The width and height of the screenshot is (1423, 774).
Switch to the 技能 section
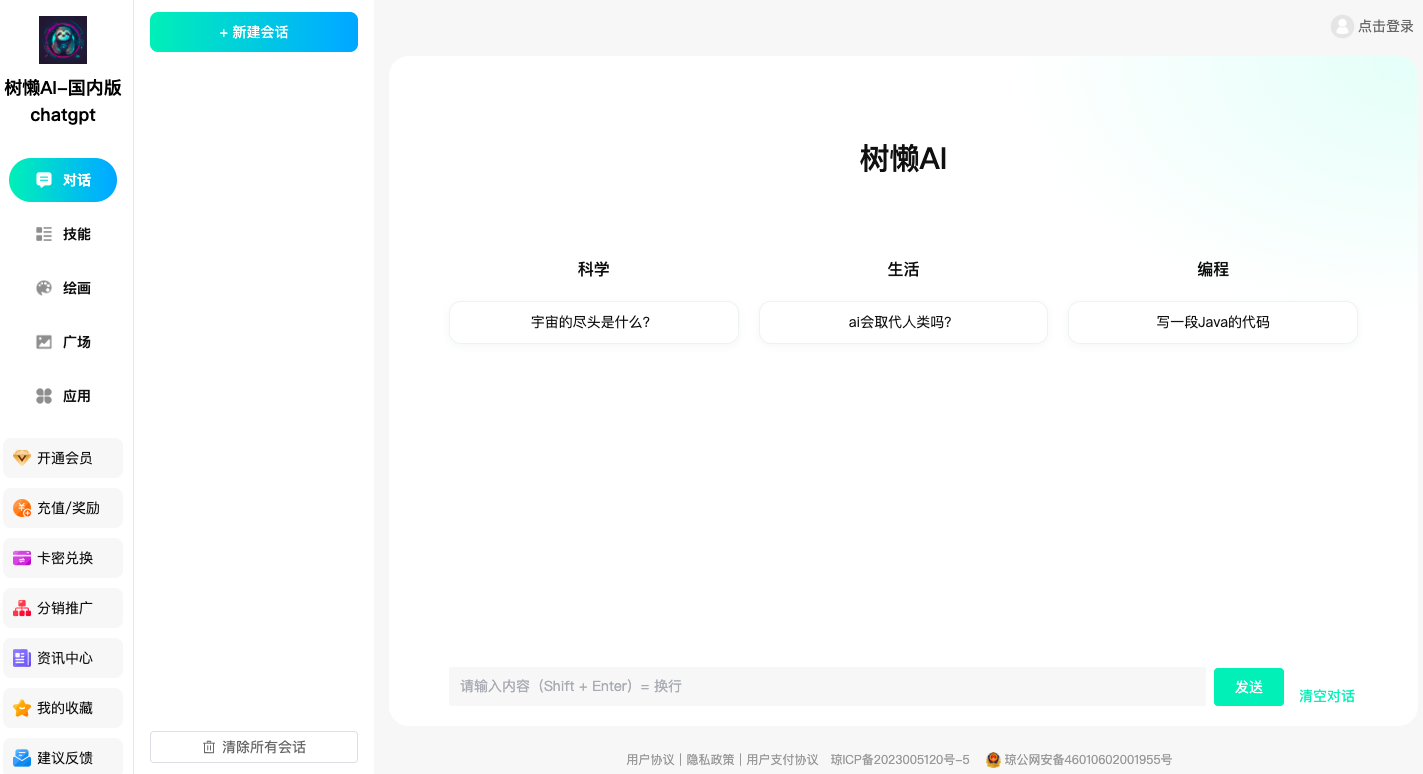pyautogui.click(x=63, y=234)
